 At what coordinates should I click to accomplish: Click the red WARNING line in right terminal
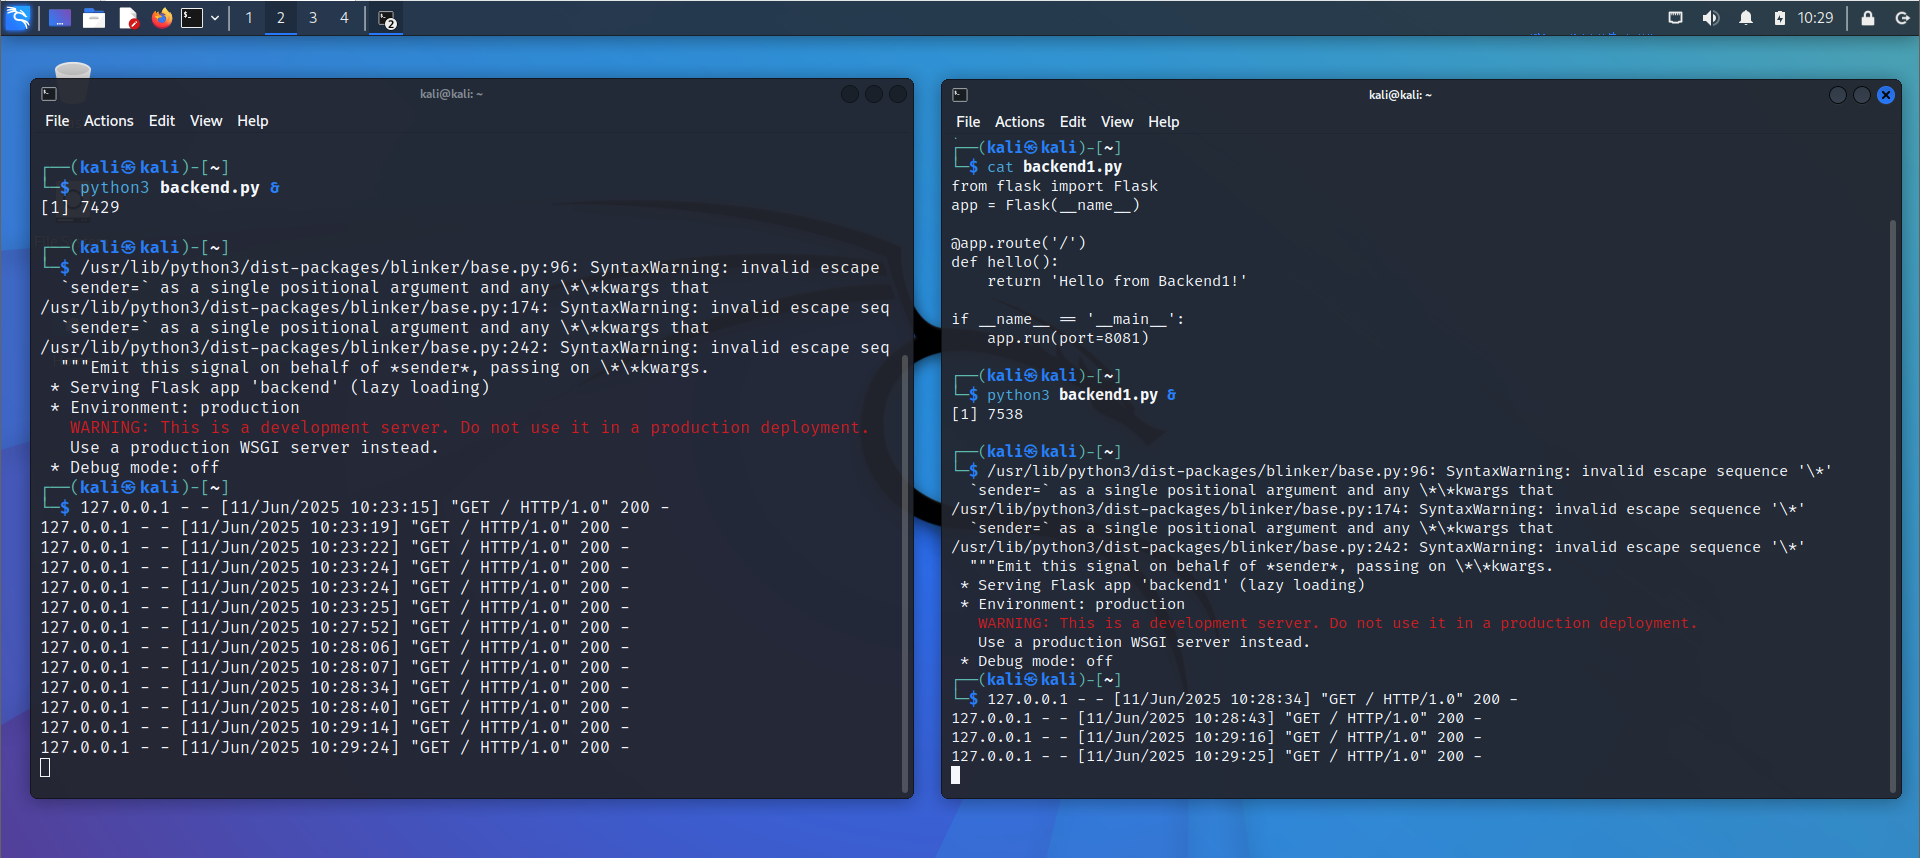click(1337, 623)
